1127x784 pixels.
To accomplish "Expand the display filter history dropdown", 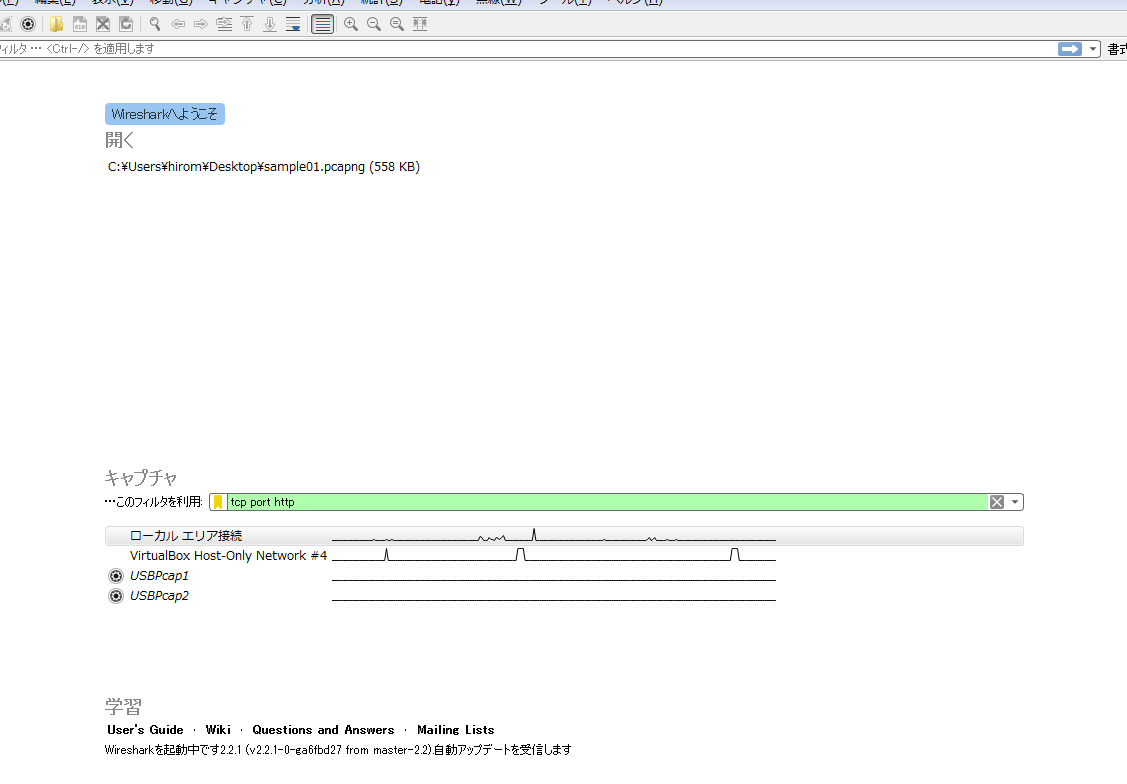I will (x=1094, y=49).
